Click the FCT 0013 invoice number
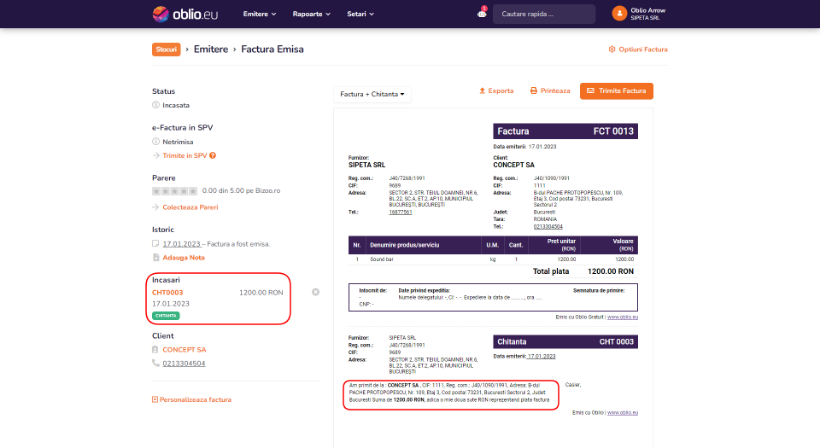The width and height of the screenshot is (820, 448). 613,131
